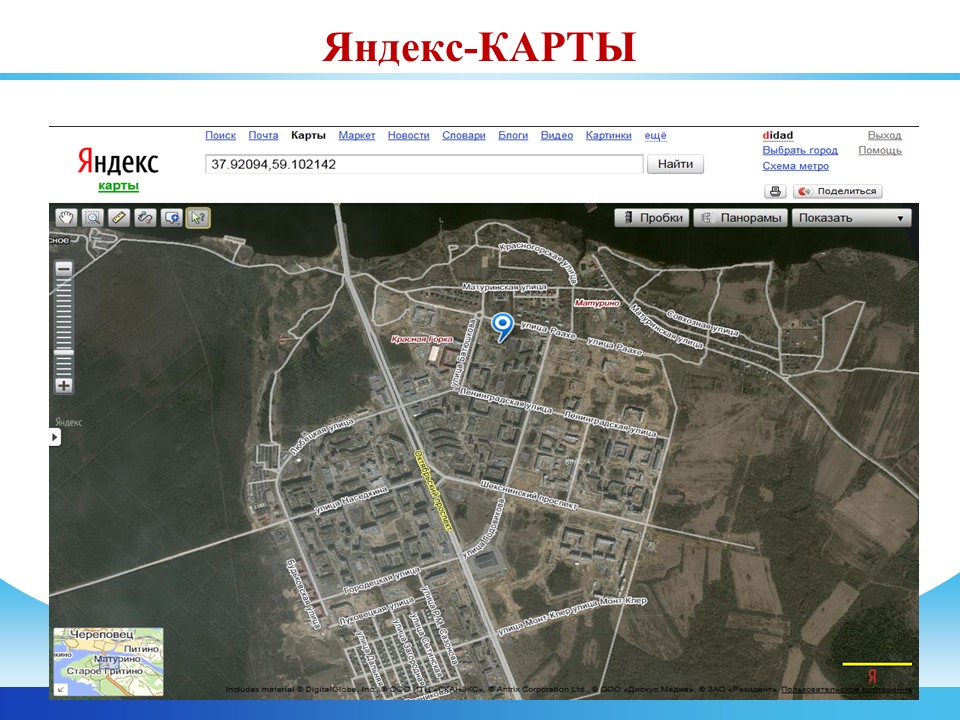Viewport: 960px width, 720px height.
Task: Click the Красная Горка map label
Action: click(x=422, y=339)
